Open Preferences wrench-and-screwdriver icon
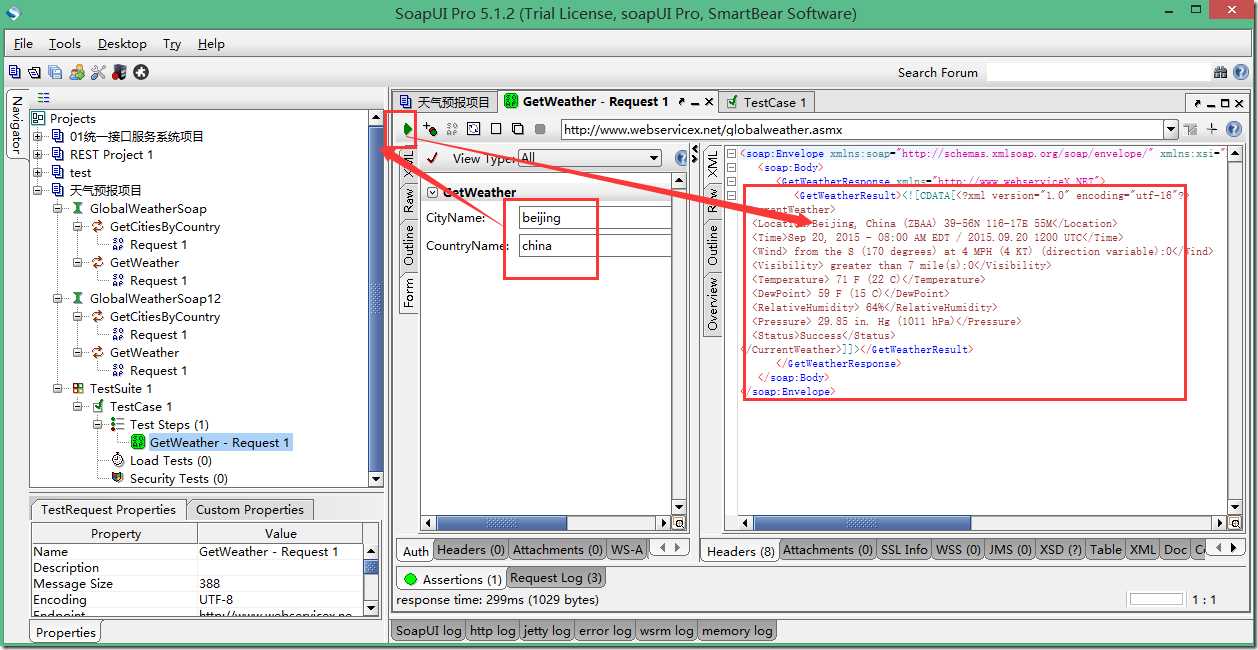 pos(98,72)
